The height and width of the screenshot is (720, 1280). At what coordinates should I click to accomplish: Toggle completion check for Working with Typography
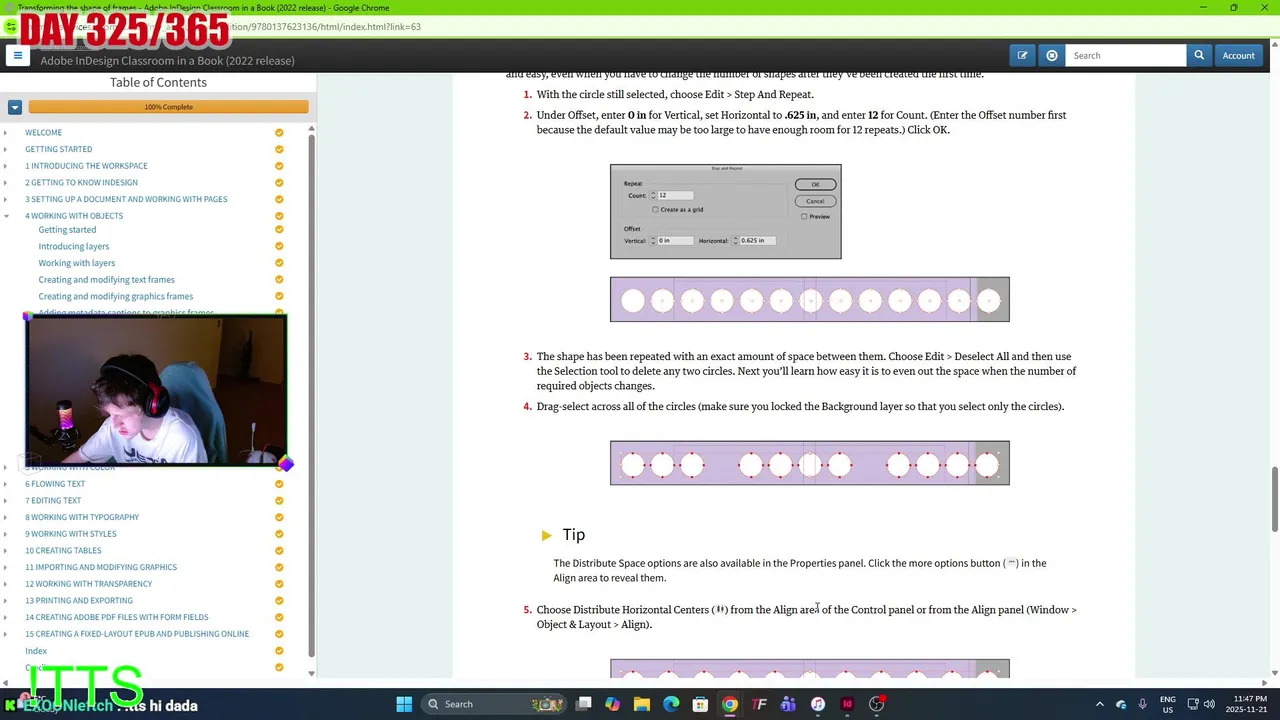[x=279, y=517]
